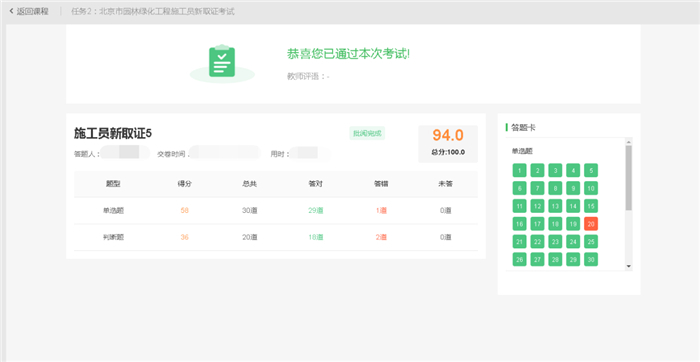Click the 判断题 row label
The height and width of the screenshot is (362, 700).
[x=113, y=237]
